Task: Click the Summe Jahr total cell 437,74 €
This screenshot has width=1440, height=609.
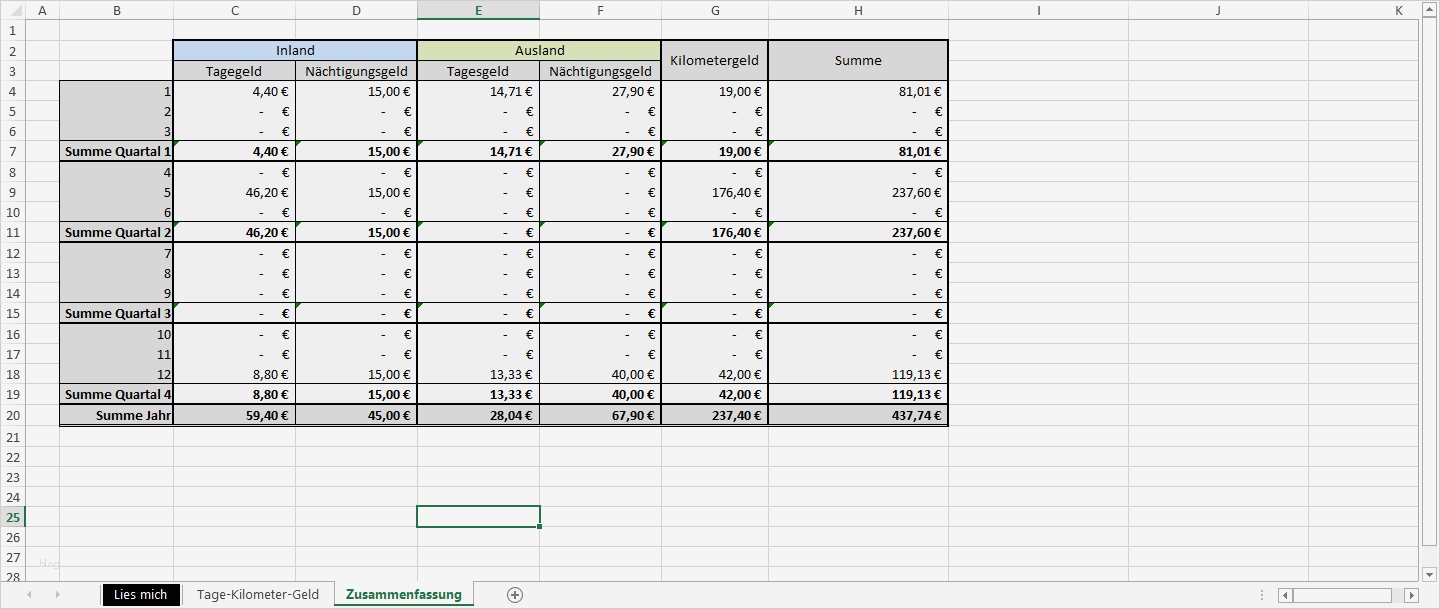Action: 858,415
